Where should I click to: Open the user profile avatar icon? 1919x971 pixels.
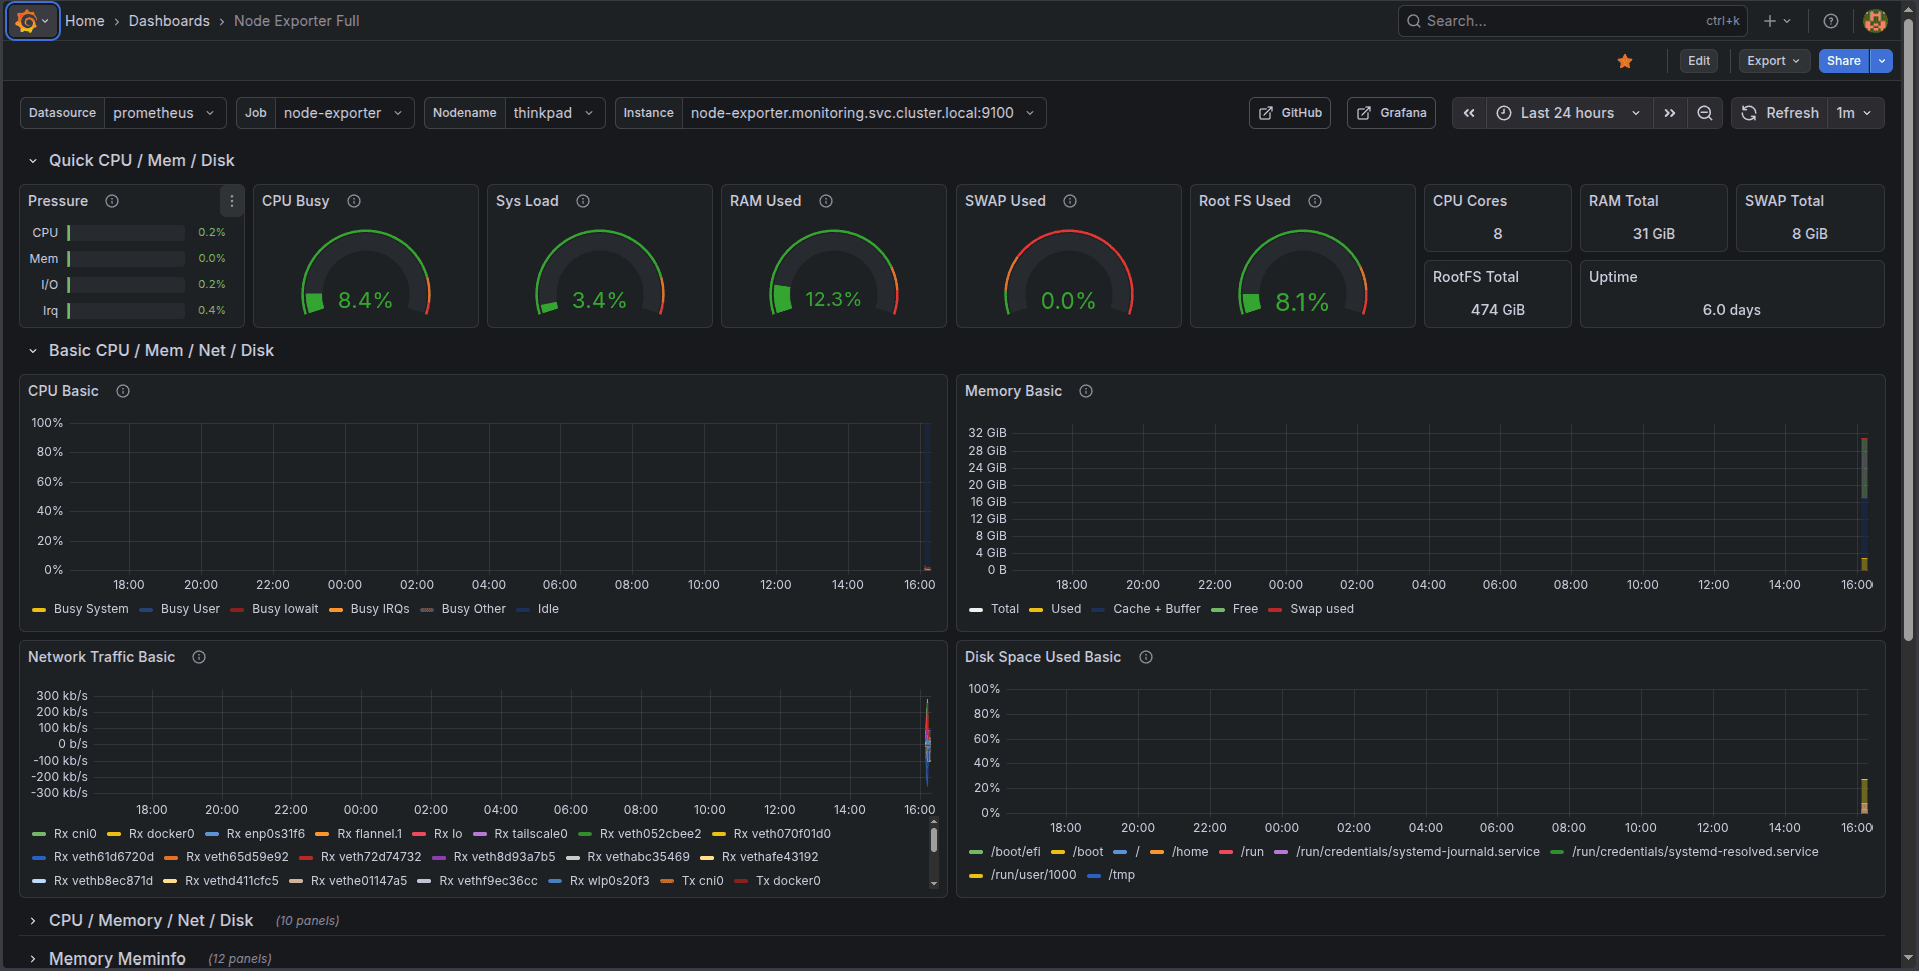coord(1875,20)
